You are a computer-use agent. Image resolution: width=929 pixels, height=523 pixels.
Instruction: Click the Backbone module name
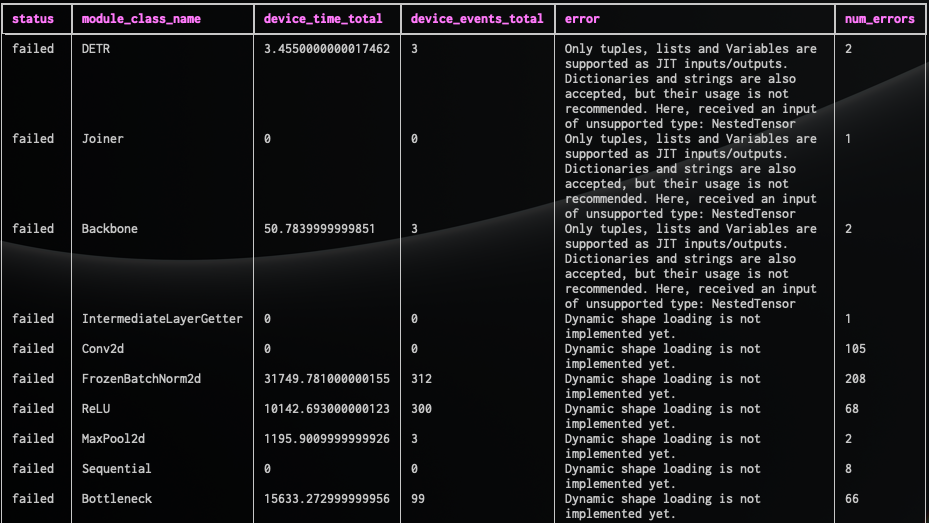110,229
